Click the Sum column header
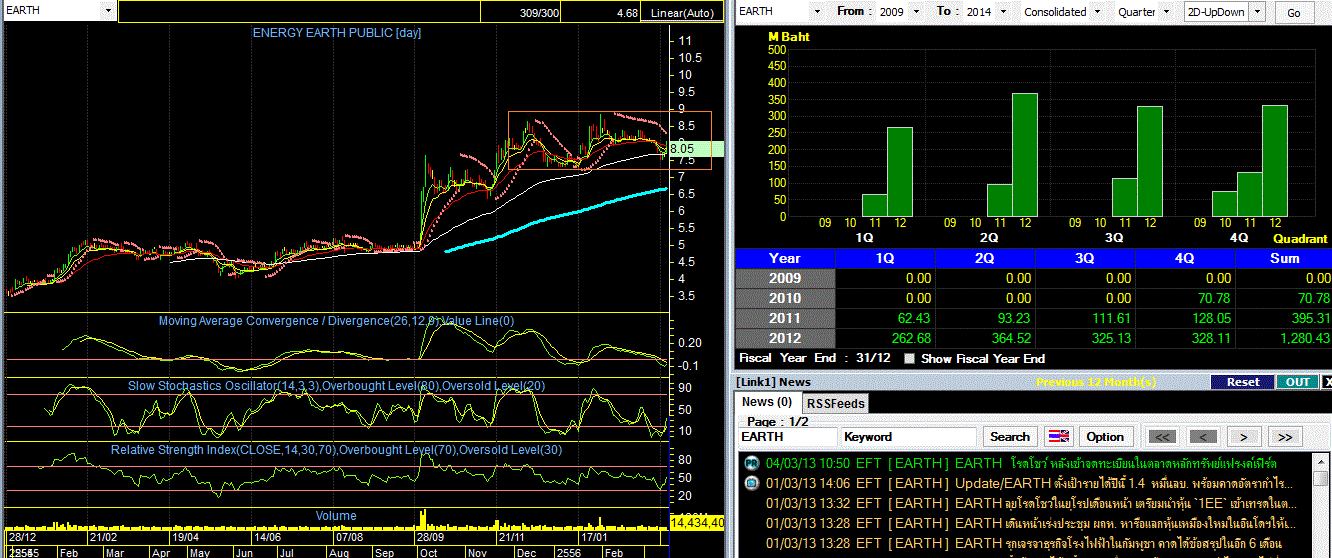Image resolution: width=1332 pixels, height=558 pixels. [1284, 258]
